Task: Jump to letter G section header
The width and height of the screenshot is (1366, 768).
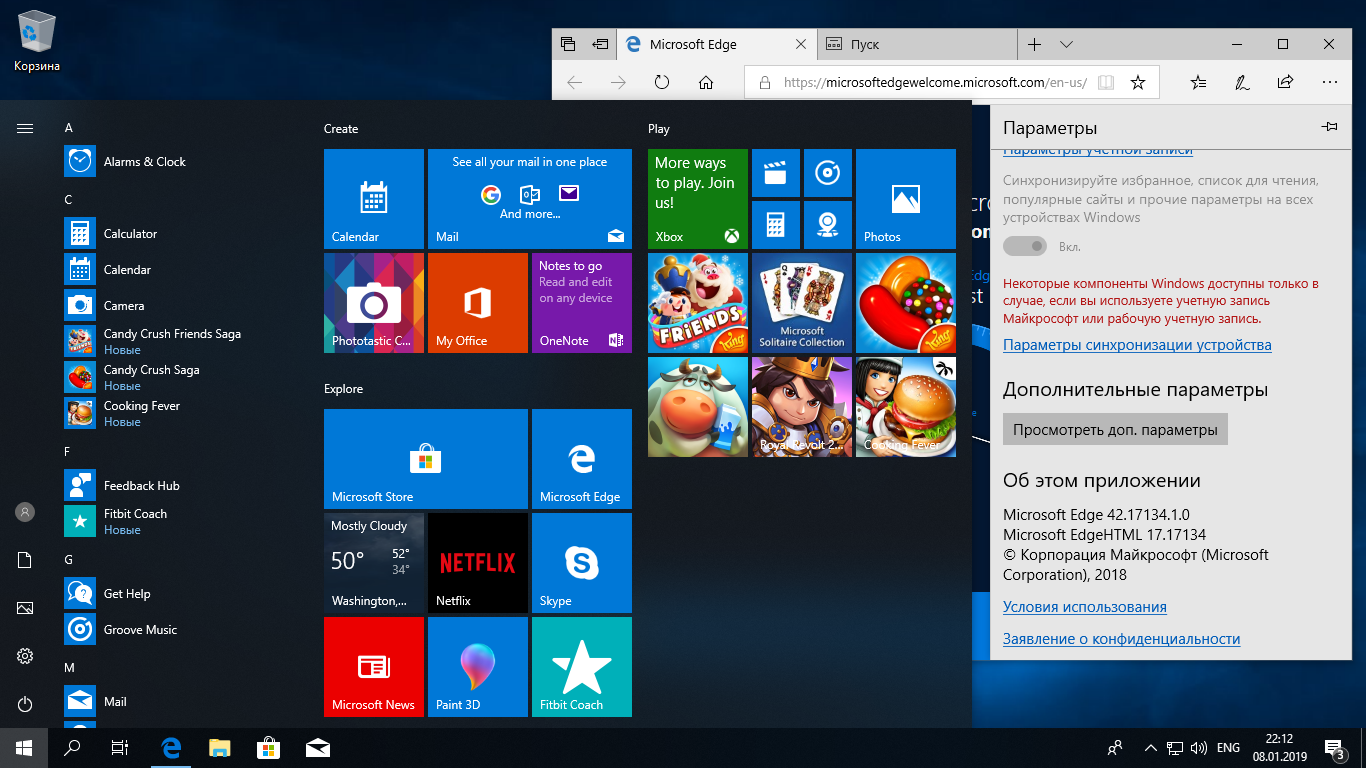Action: [x=69, y=560]
